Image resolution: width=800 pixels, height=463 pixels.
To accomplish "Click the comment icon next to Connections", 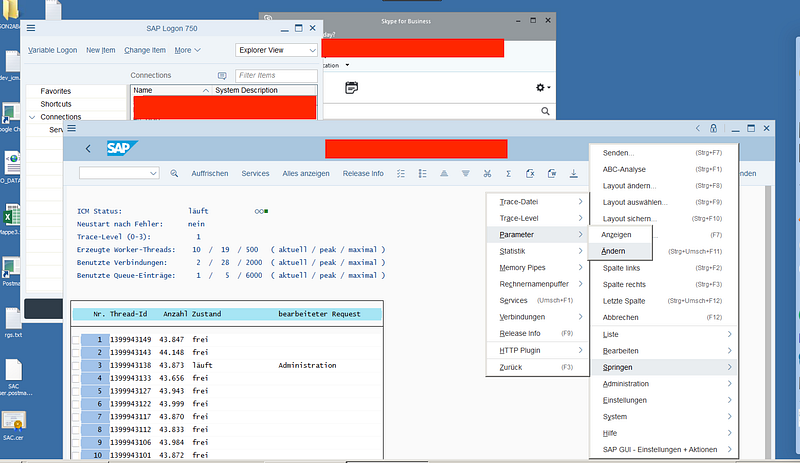I will [x=222, y=76].
